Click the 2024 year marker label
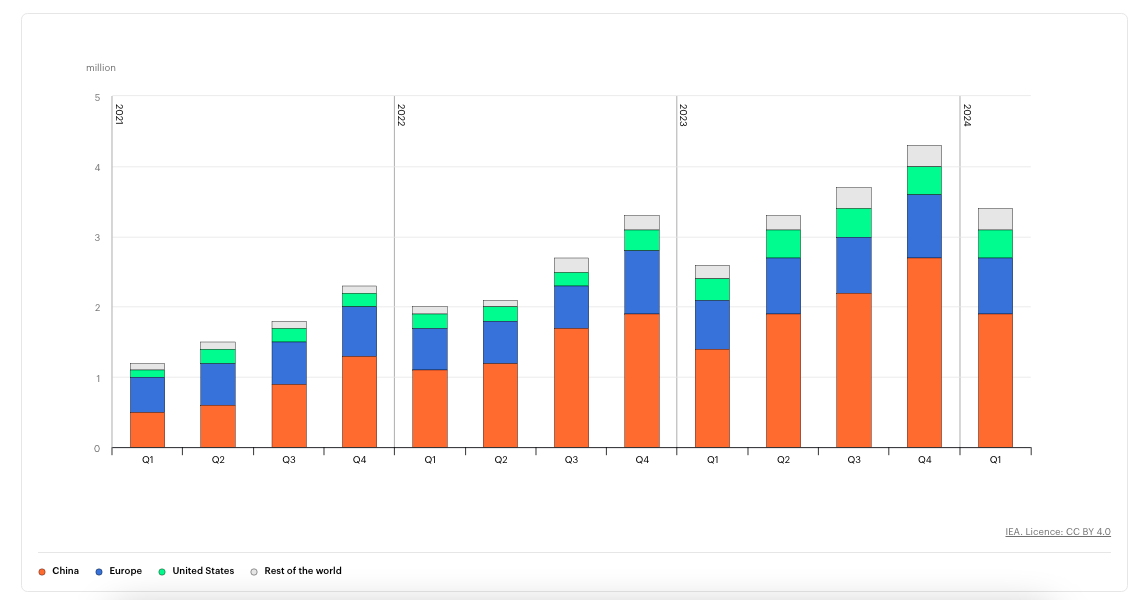 point(967,115)
